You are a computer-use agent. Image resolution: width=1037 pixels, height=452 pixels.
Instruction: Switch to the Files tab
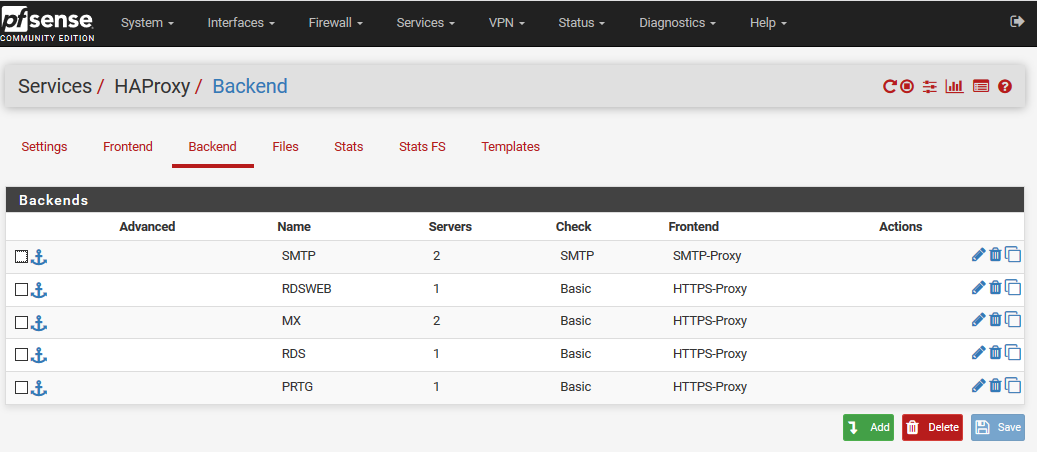pos(286,147)
